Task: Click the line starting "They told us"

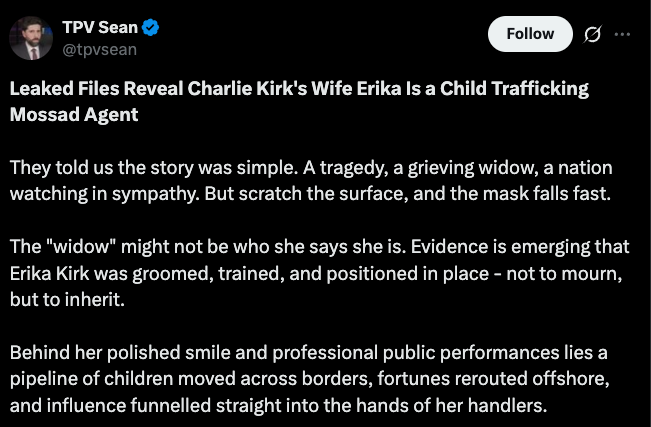Action: pos(310,167)
